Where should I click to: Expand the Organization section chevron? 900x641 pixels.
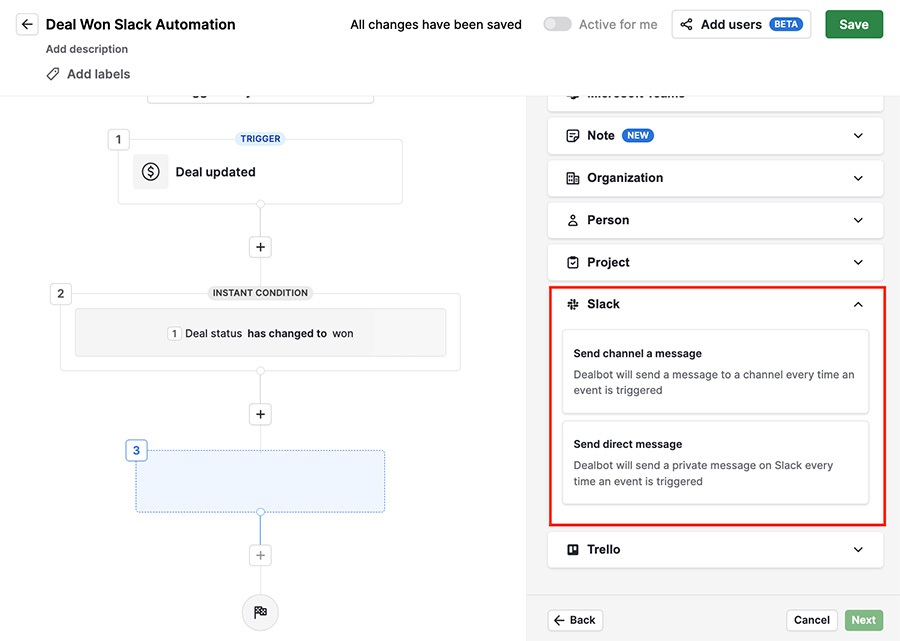858,178
